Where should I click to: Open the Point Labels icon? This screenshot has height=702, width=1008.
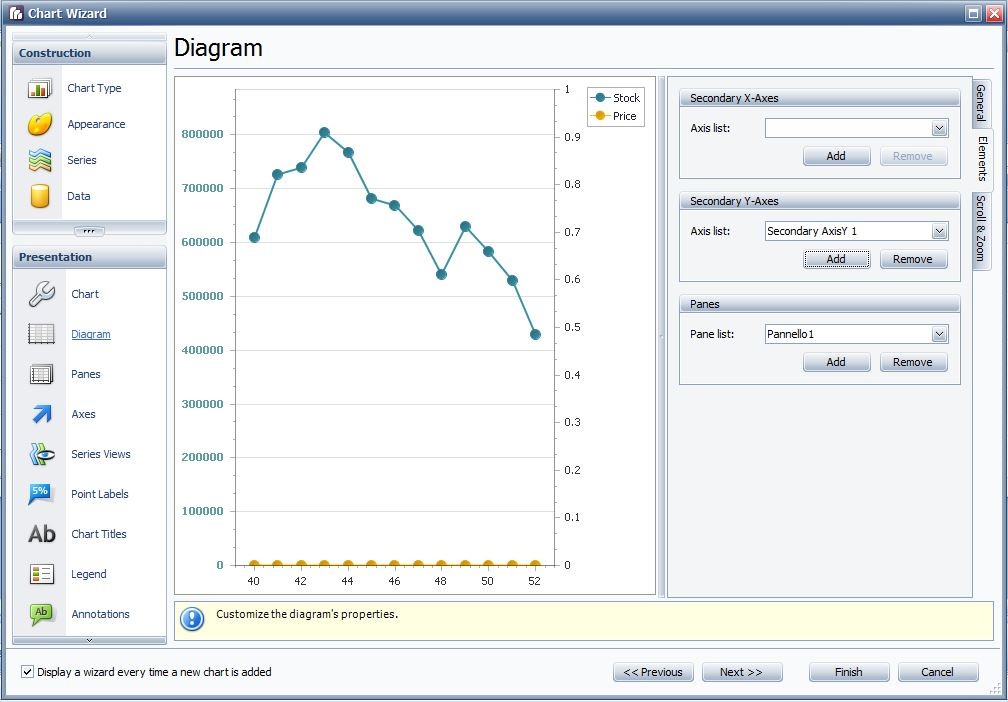[x=42, y=494]
